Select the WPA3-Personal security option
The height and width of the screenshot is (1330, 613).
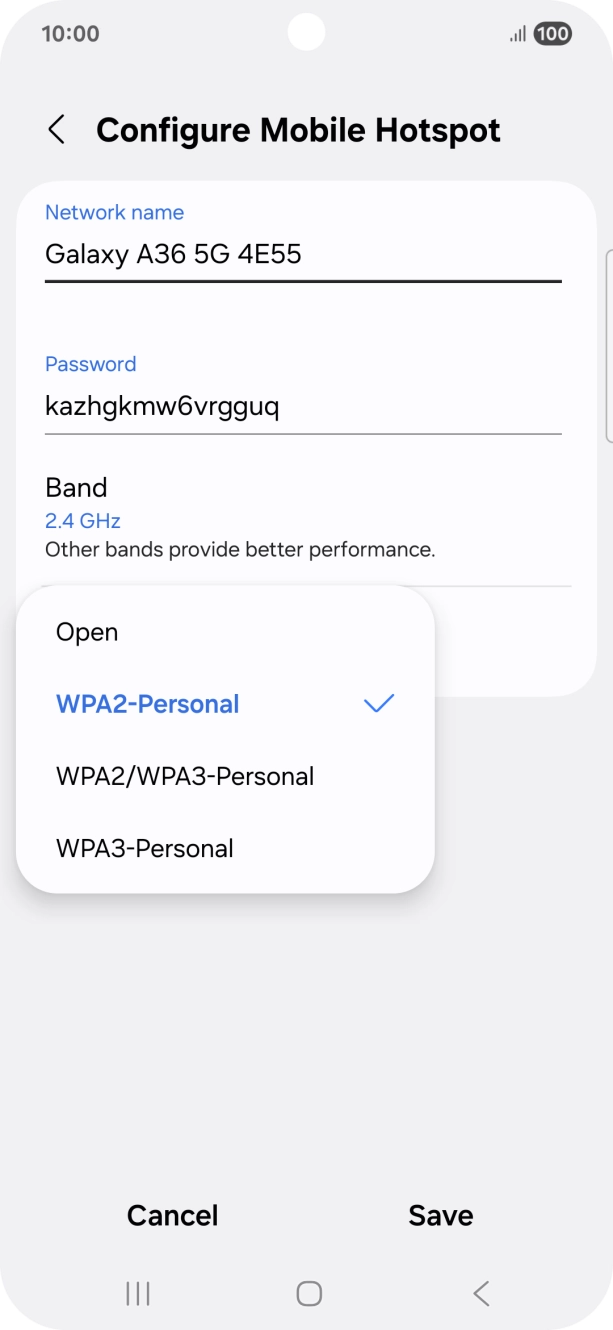[143, 848]
